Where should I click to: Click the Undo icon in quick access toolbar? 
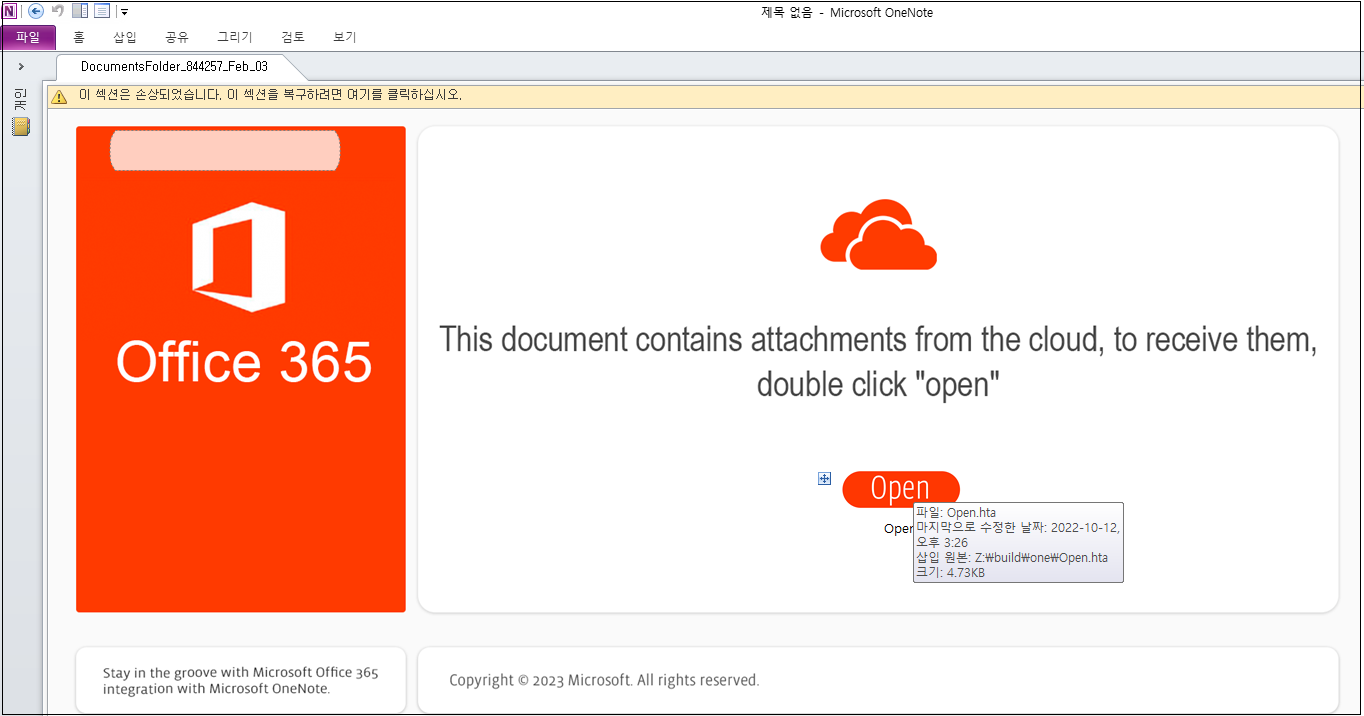tap(58, 11)
